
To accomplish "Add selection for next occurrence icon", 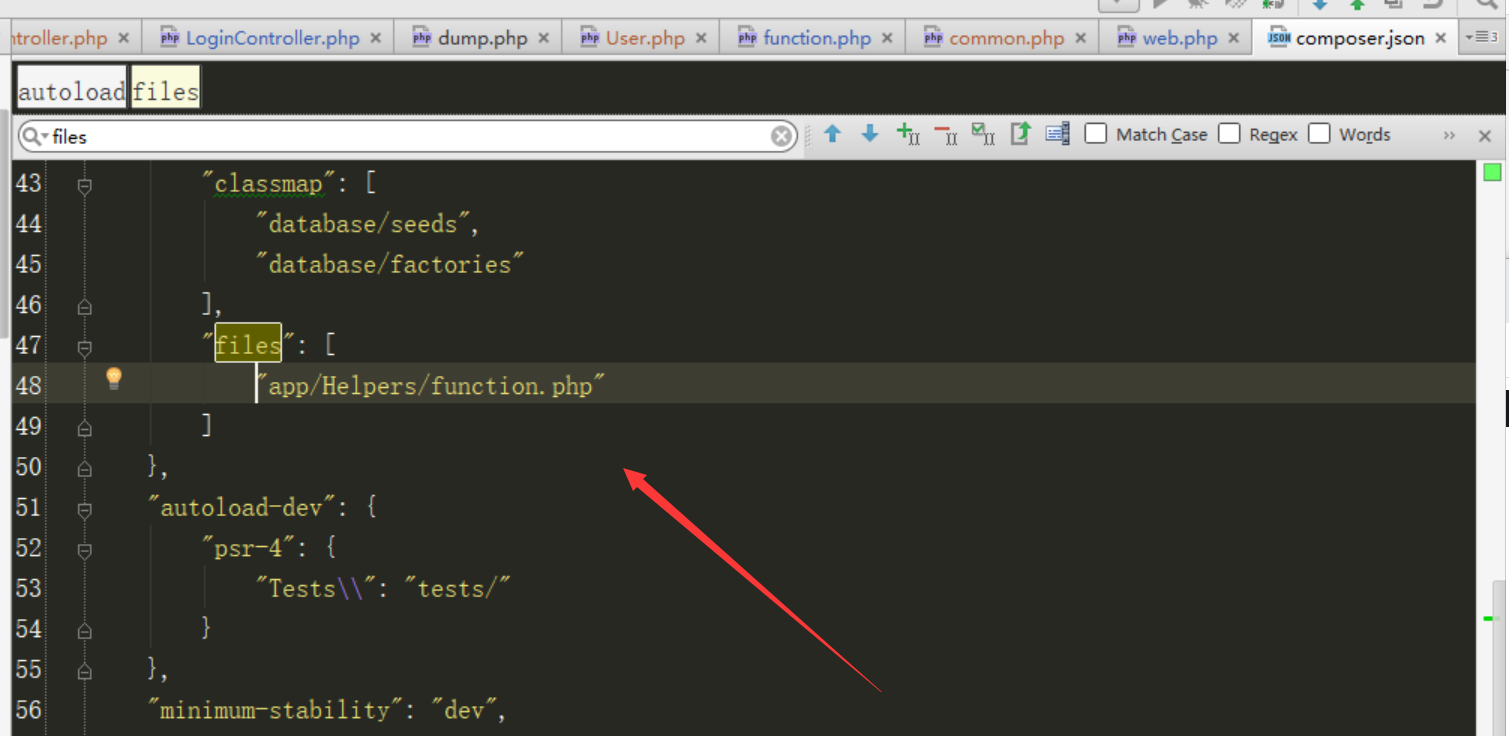I will pos(908,134).
